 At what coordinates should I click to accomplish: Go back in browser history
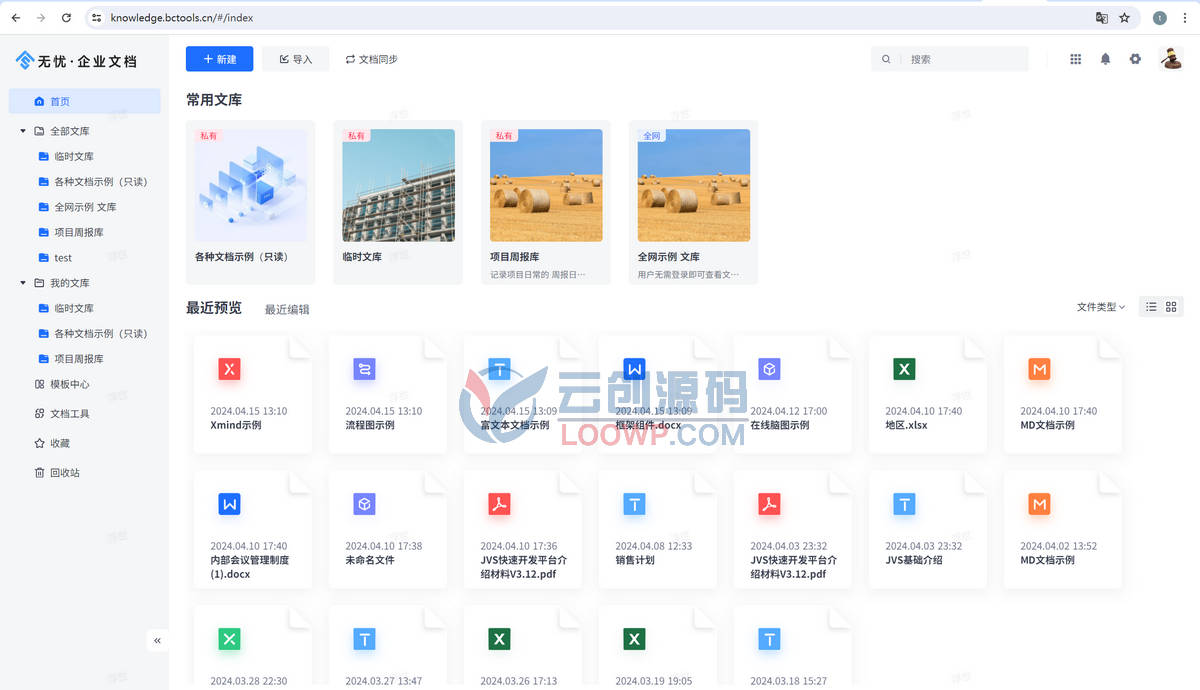[16, 18]
